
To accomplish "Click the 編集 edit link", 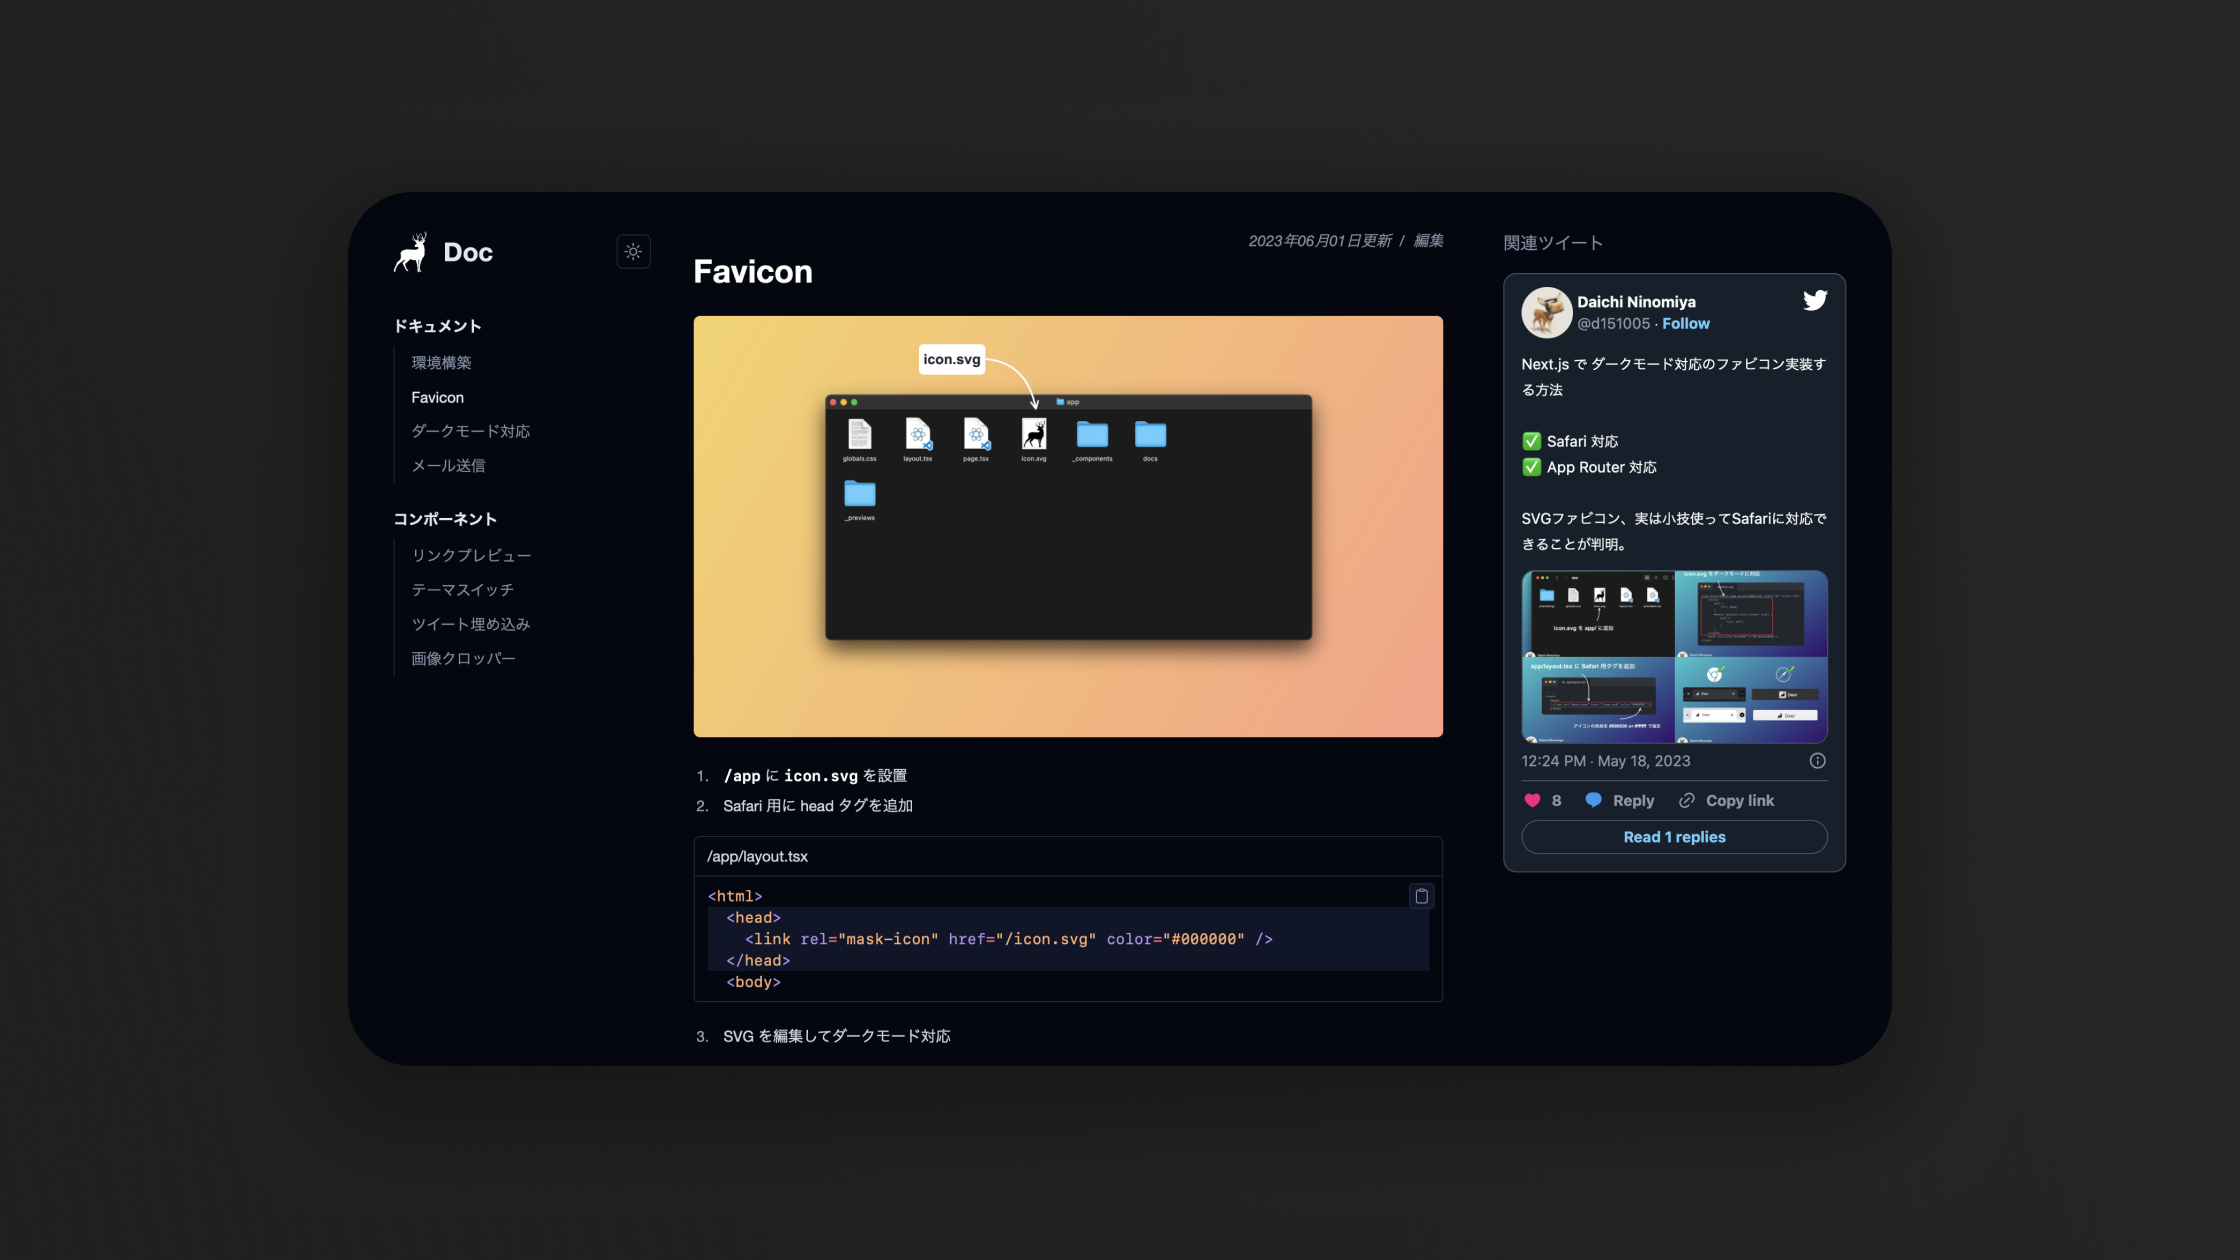I will [x=1428, y=241].
